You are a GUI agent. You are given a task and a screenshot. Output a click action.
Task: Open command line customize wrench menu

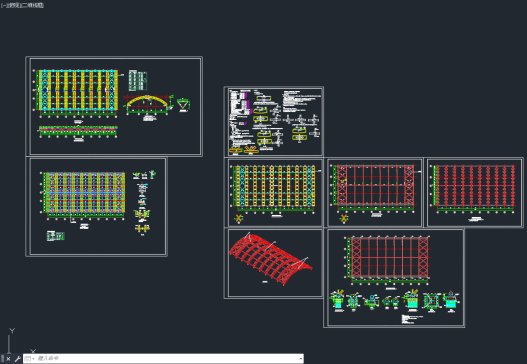point(17,359)
